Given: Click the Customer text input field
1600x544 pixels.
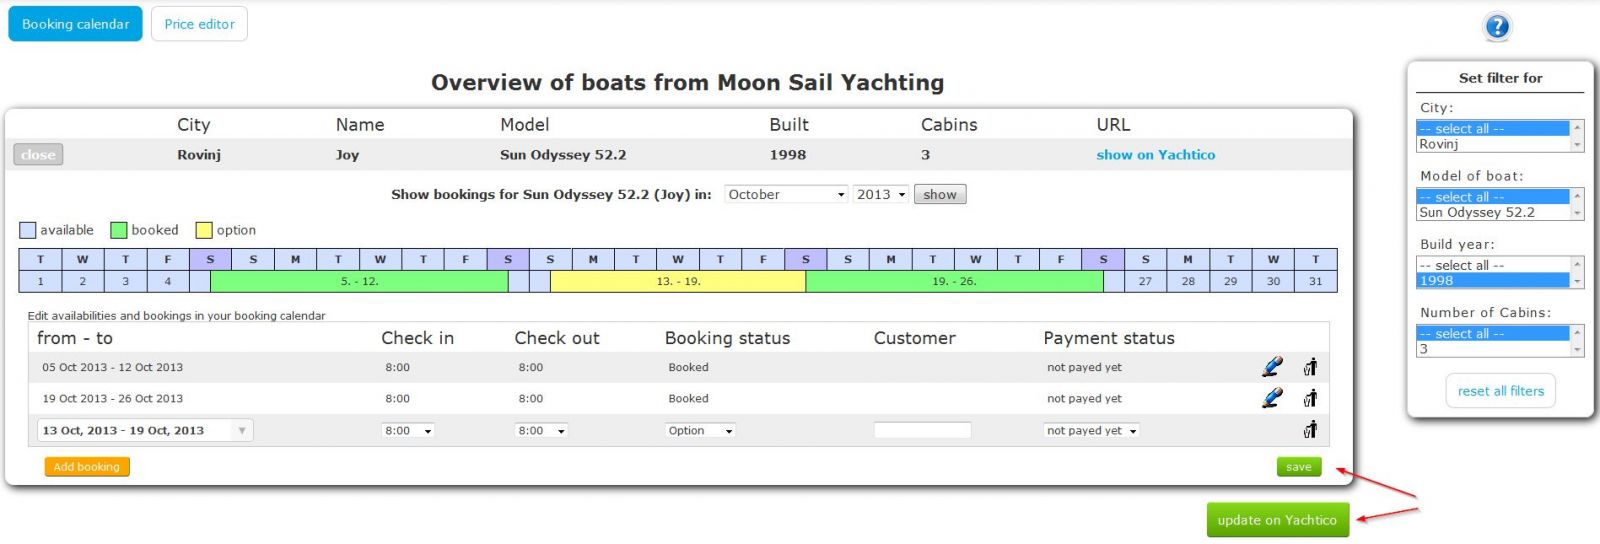Looking at the screenshot, I should tap(922, 431).
